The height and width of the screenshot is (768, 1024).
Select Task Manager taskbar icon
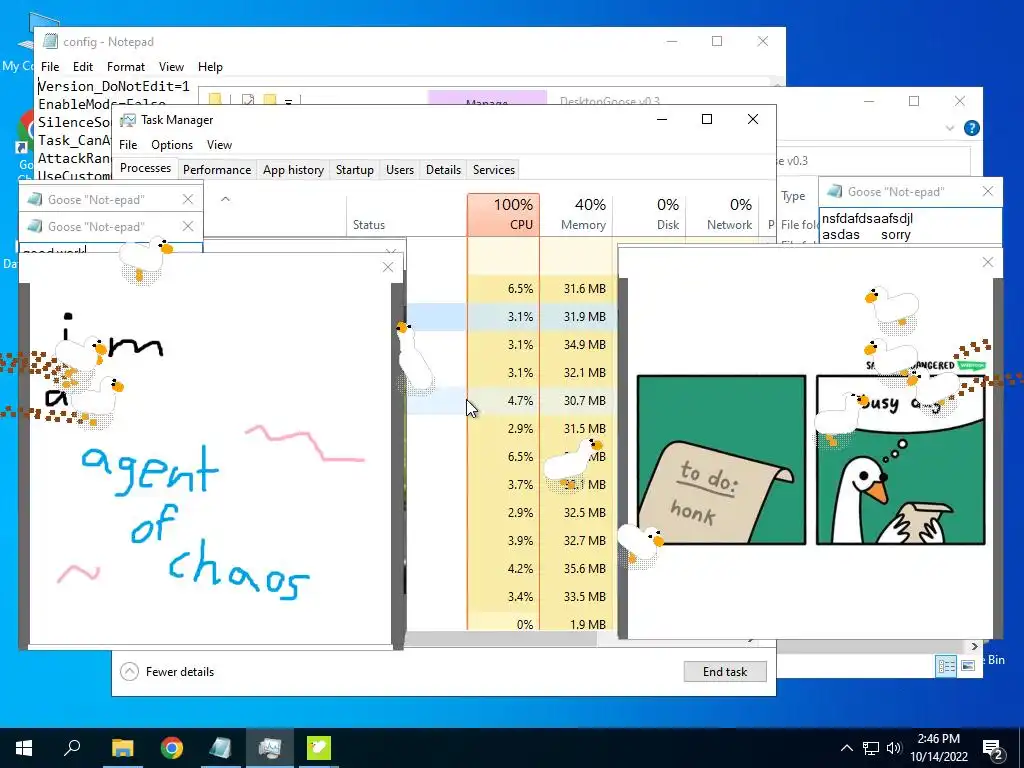click(270, 748)
